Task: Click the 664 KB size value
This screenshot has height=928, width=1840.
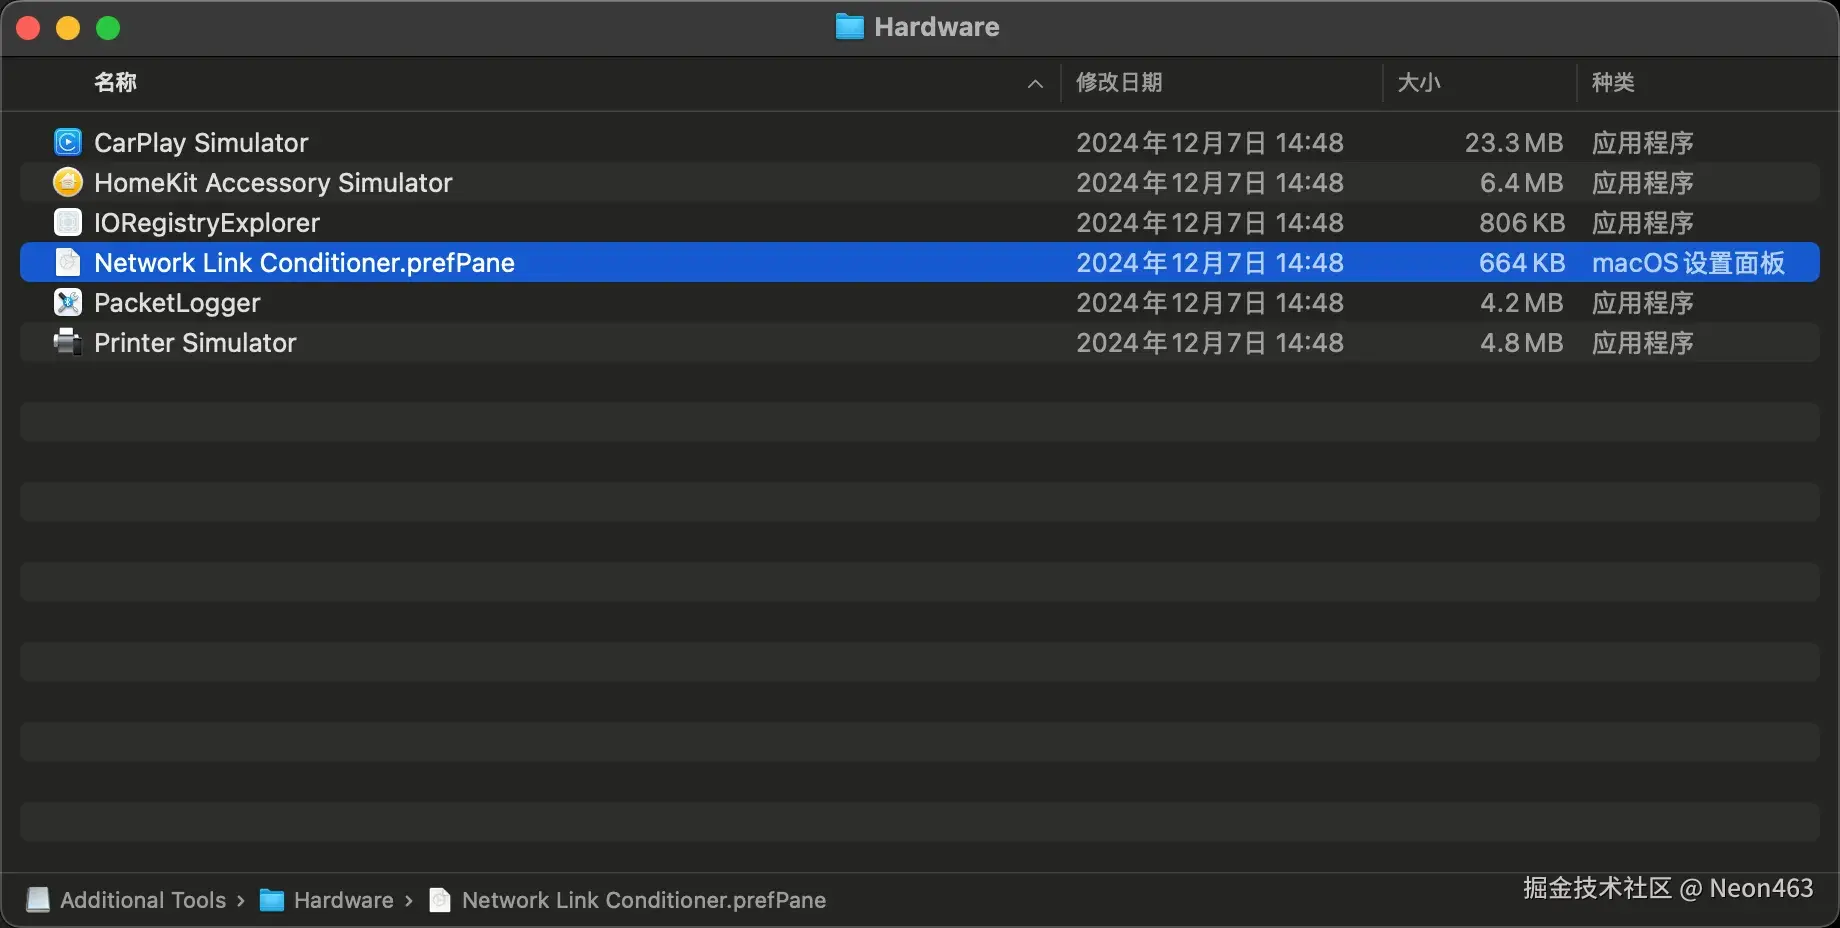Action: pyautogui.click(x=1522, y=263)
